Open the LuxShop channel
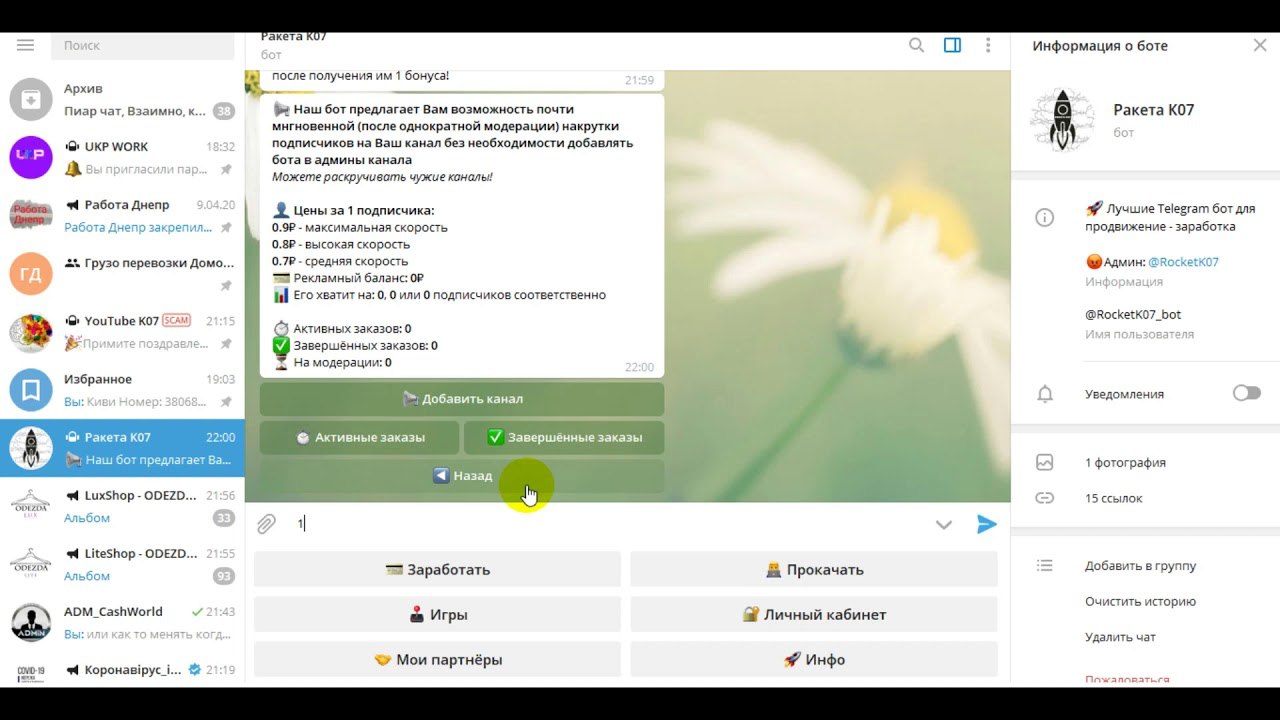 pyautogui.click(x=122, y=505)
